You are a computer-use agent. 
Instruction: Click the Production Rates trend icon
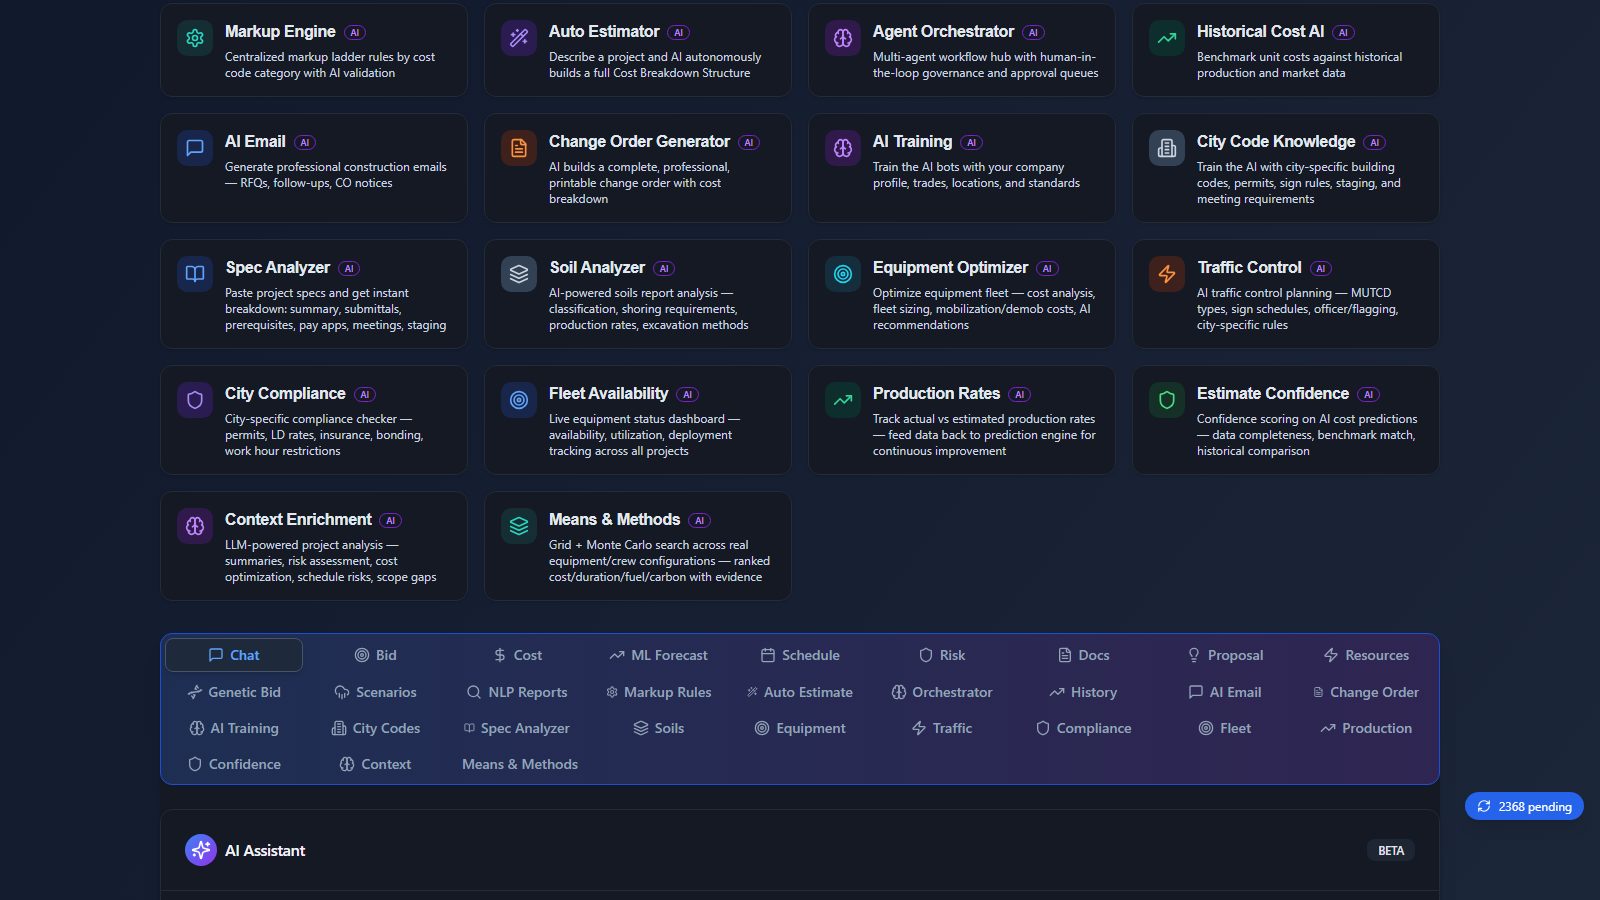(843, 400)
